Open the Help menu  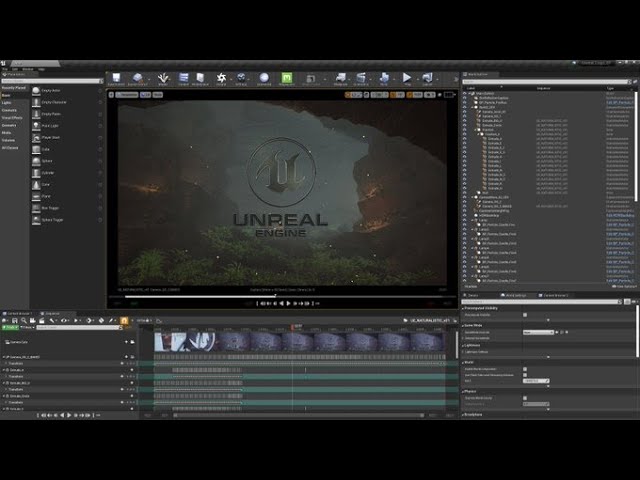pyautogui.click(x=41, y=69)
